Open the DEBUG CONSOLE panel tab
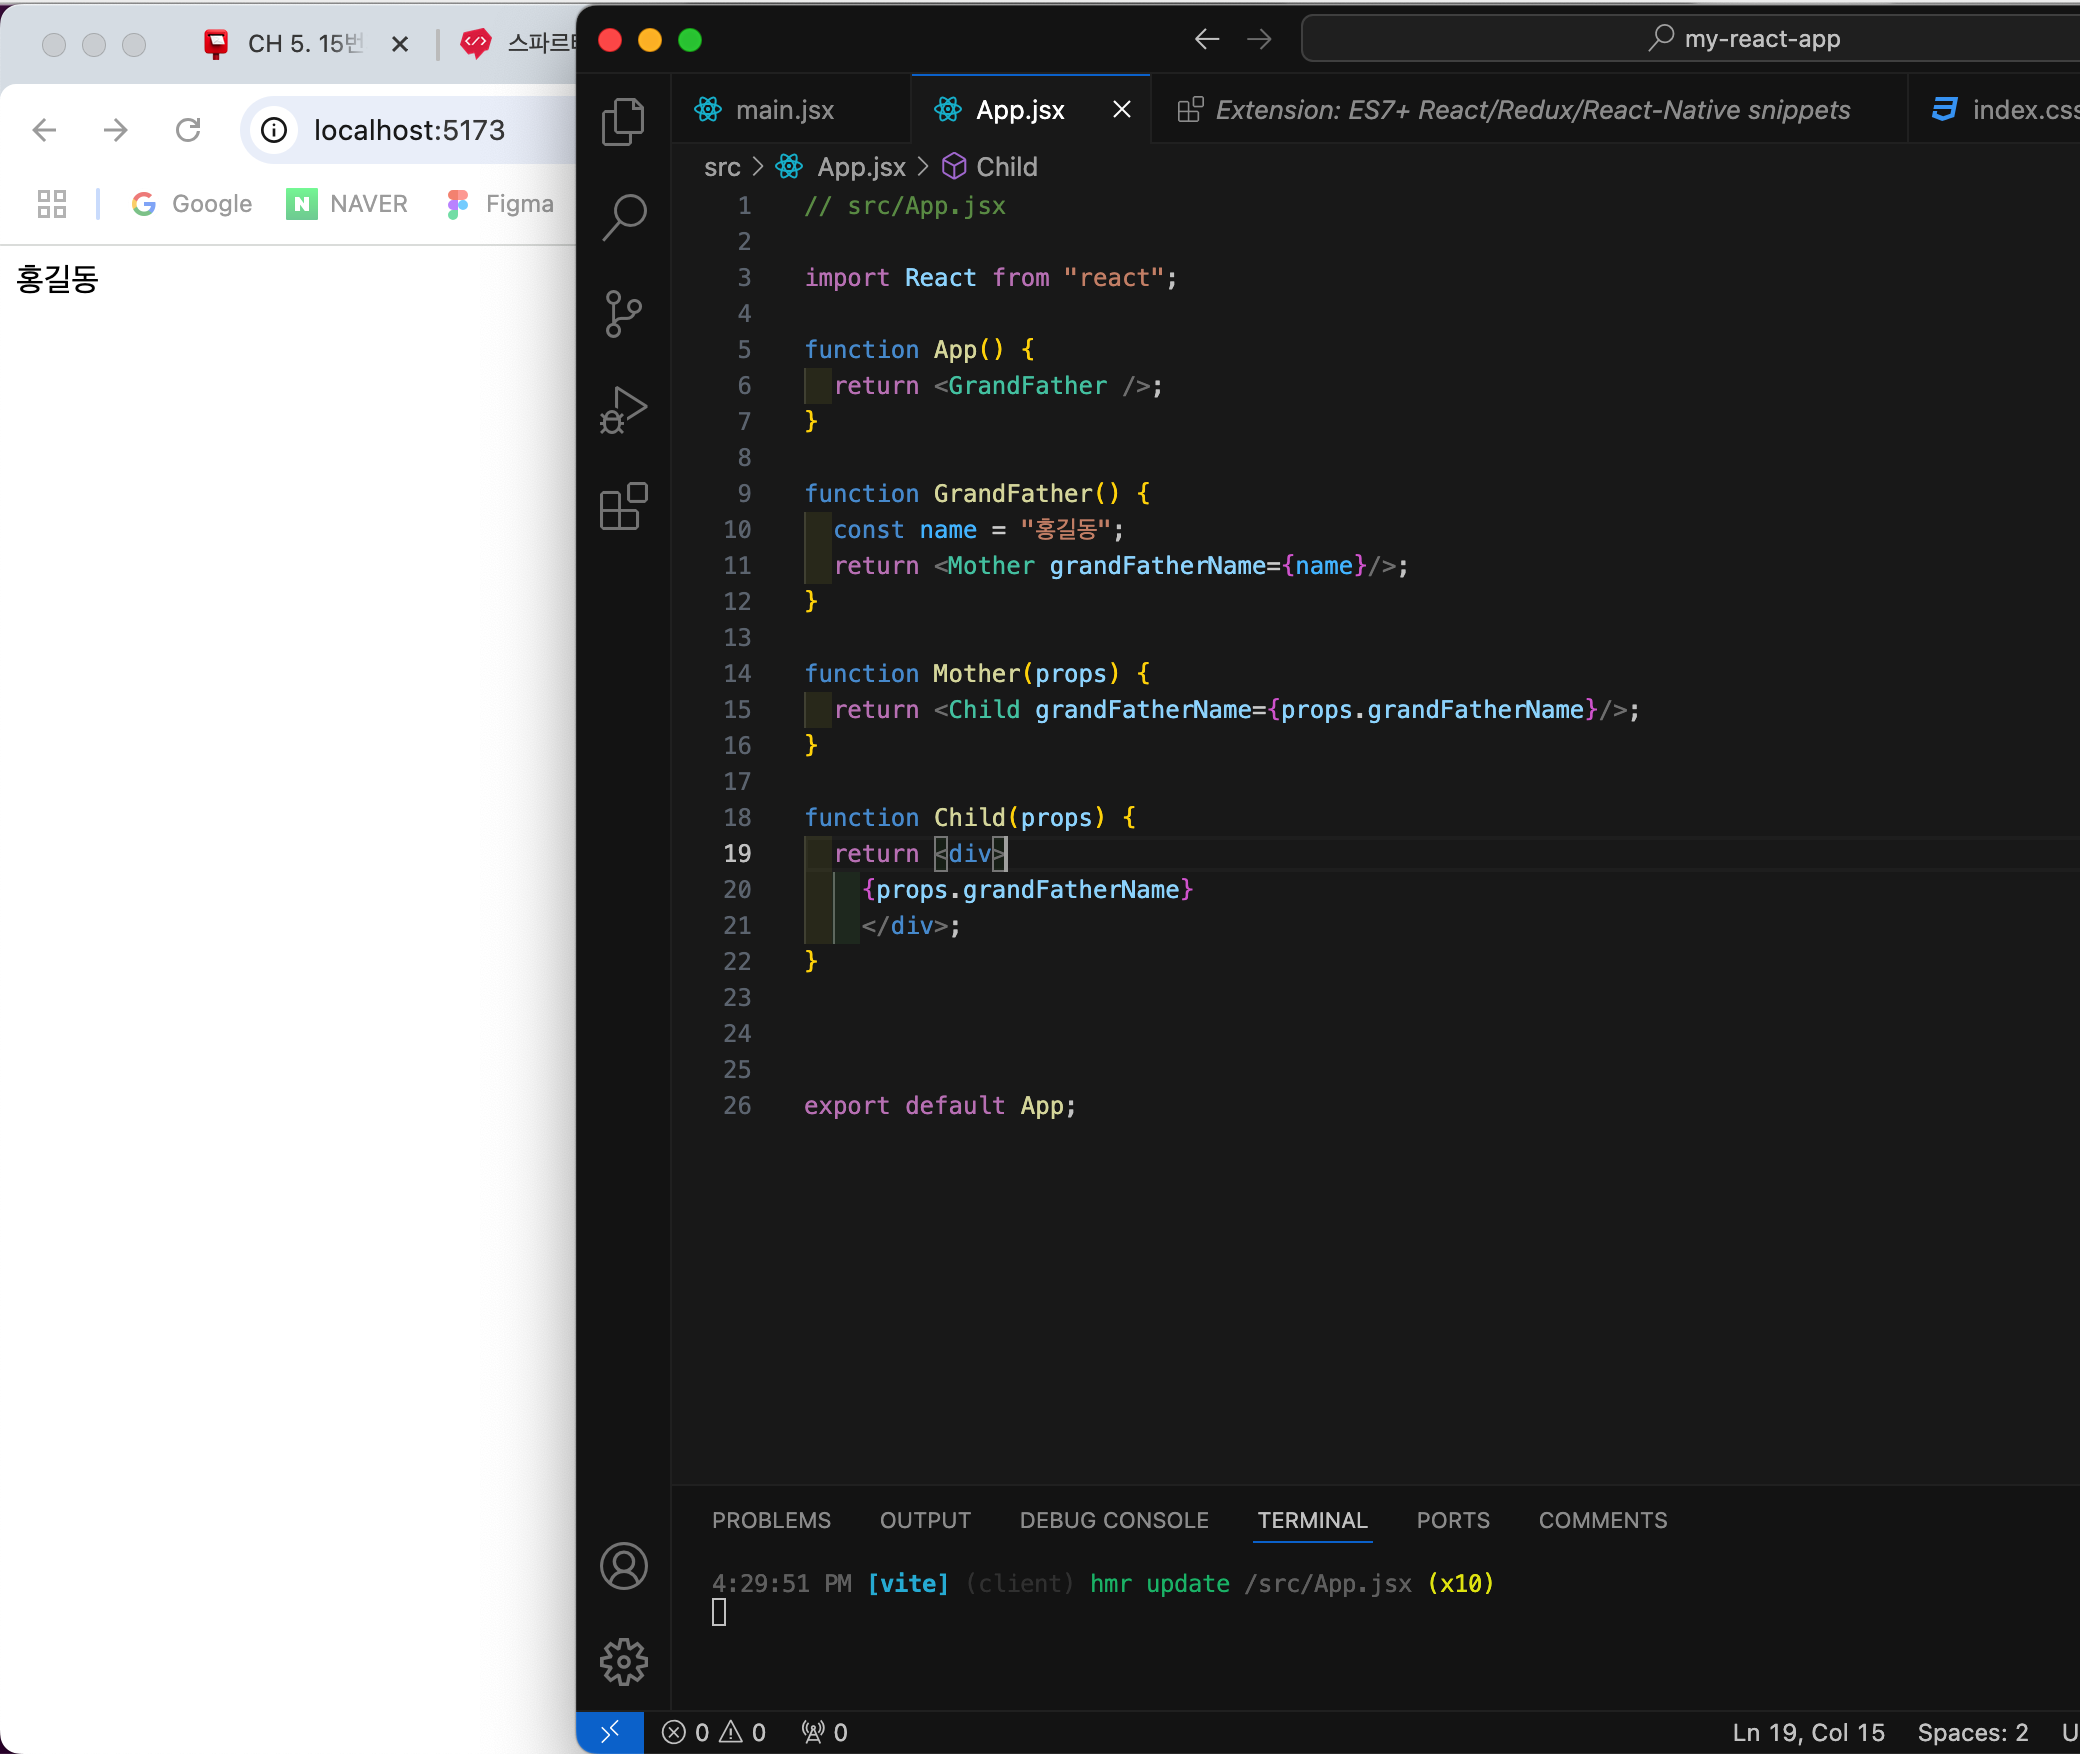Screen dimensions: 2080x1754 tap(1114, 1520)
